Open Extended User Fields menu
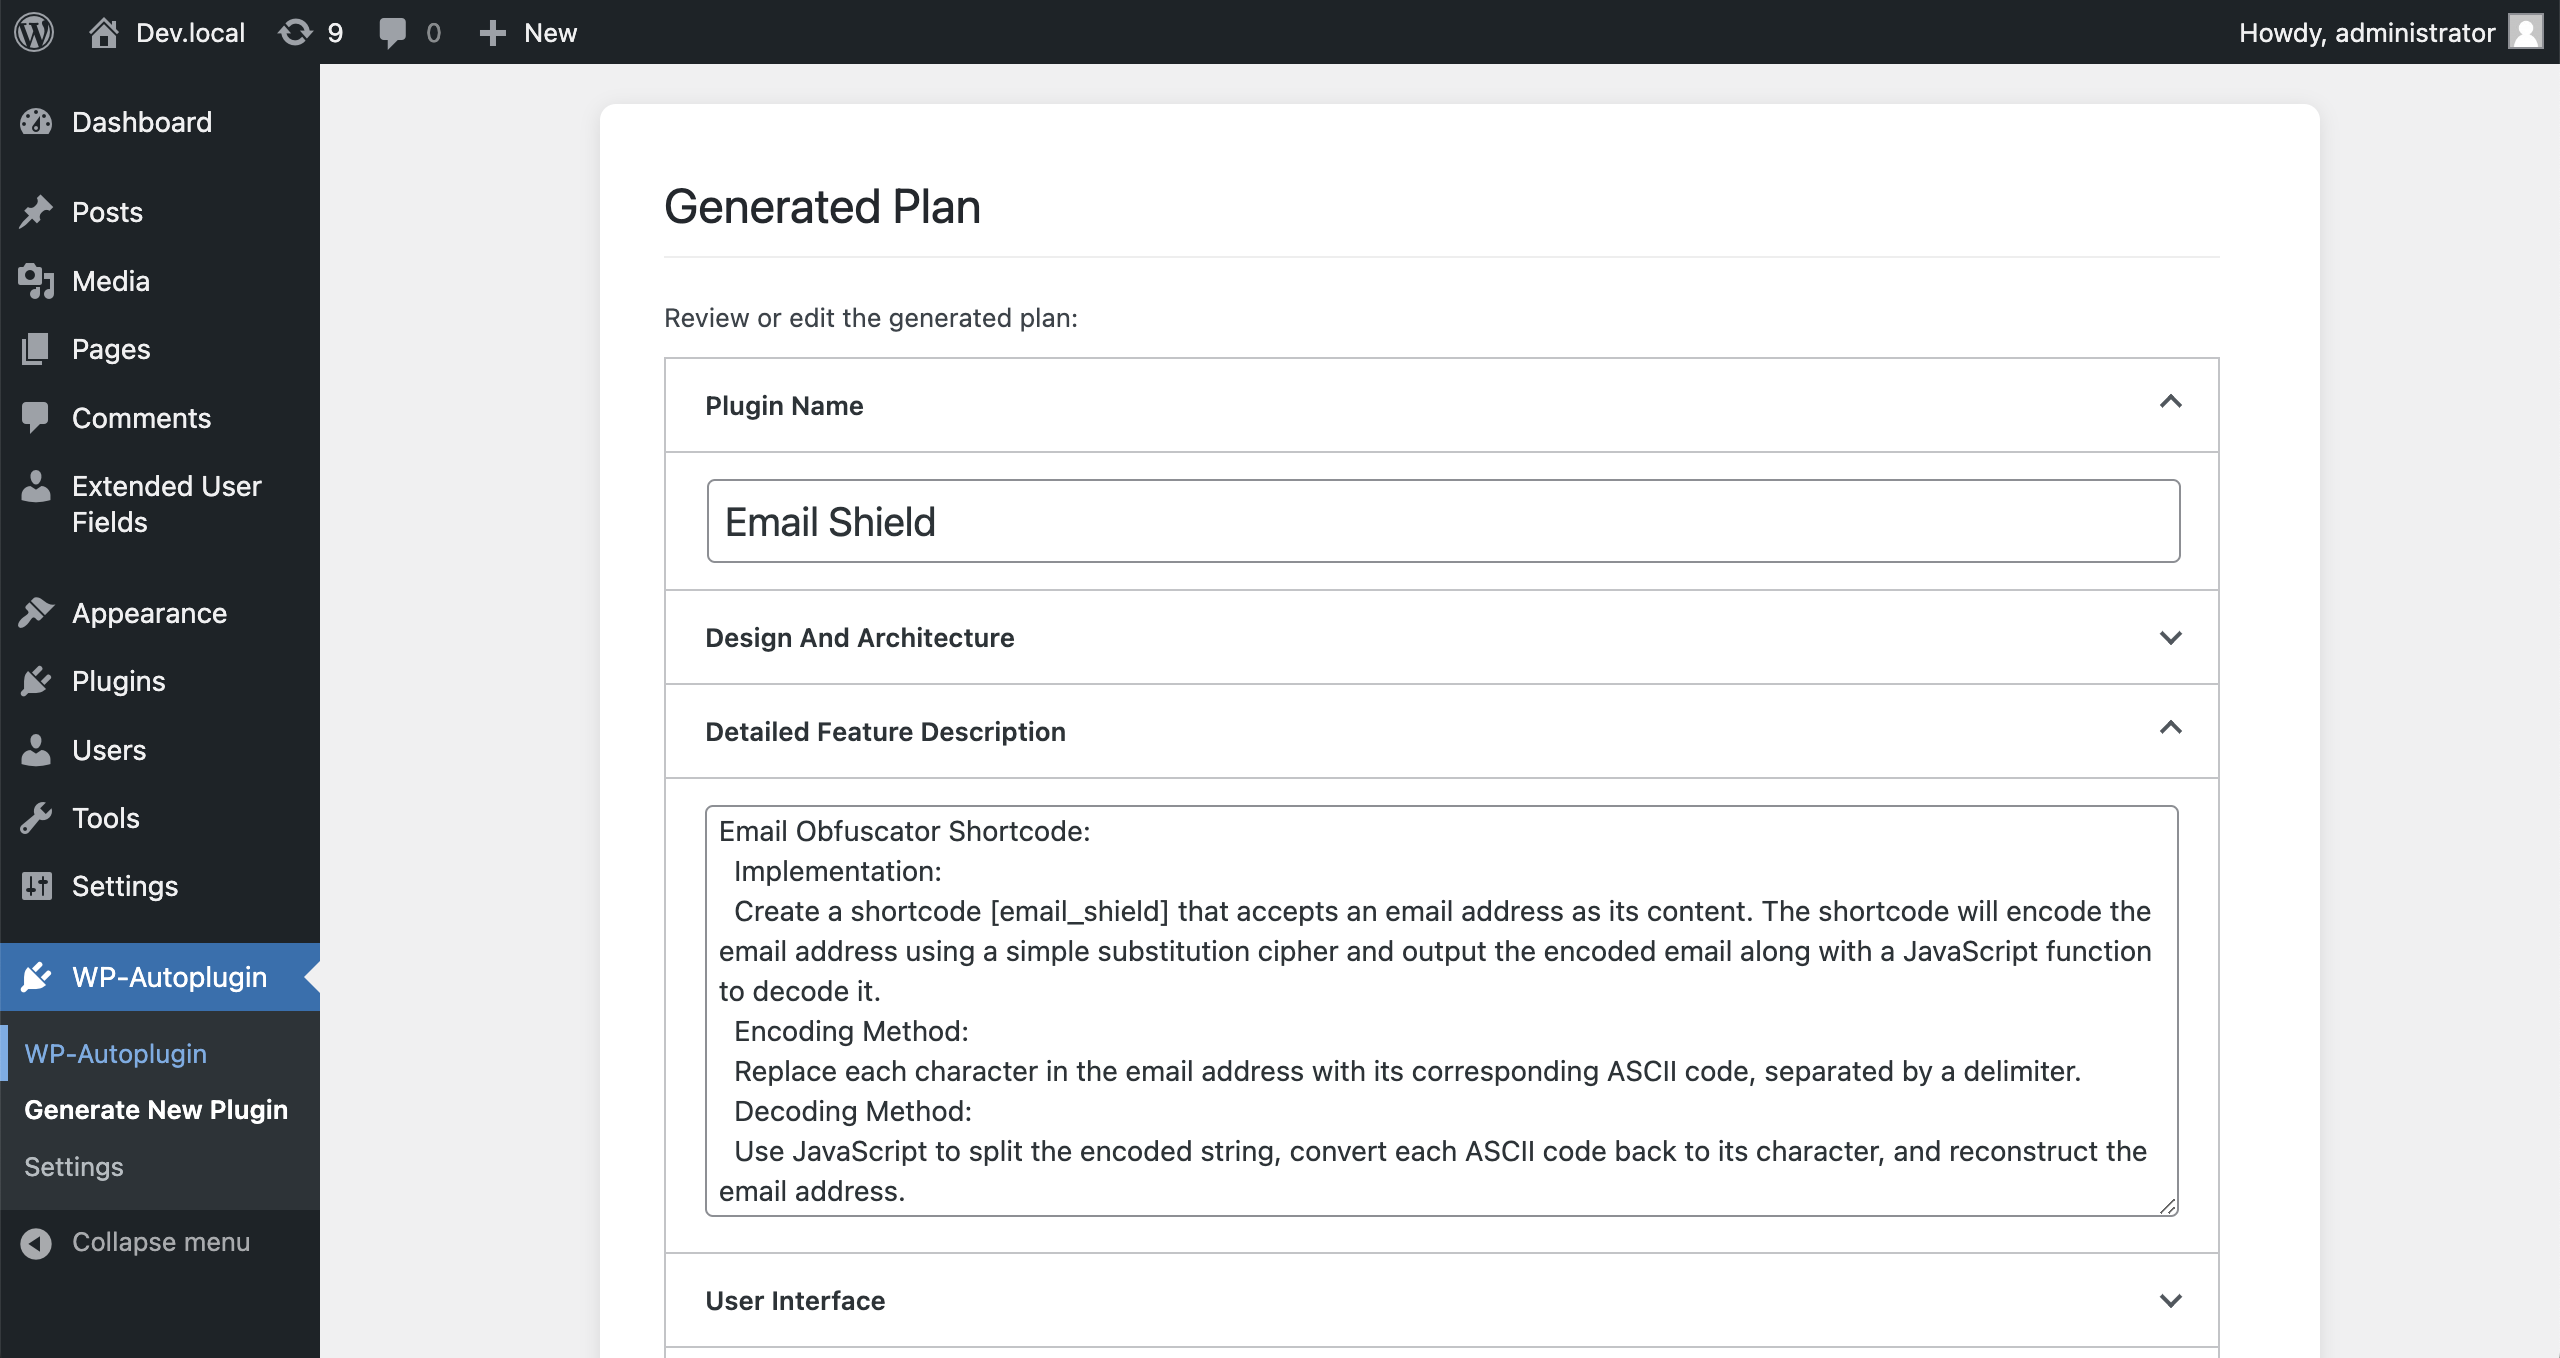 click(166, 504)
